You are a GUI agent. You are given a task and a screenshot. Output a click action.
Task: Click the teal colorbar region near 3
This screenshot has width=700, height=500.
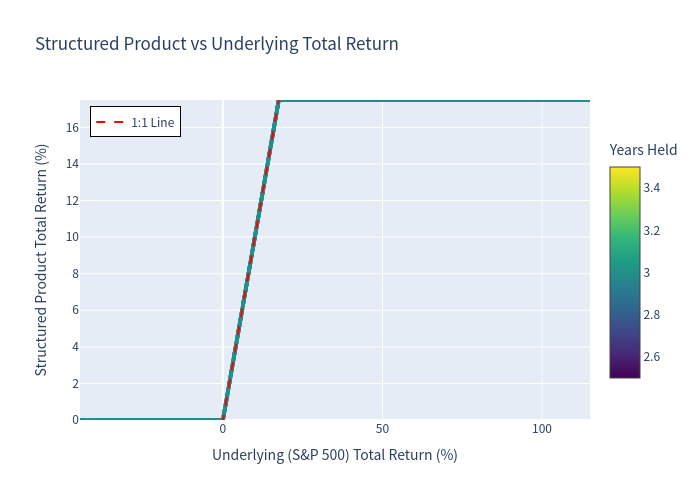click(625, 273)
